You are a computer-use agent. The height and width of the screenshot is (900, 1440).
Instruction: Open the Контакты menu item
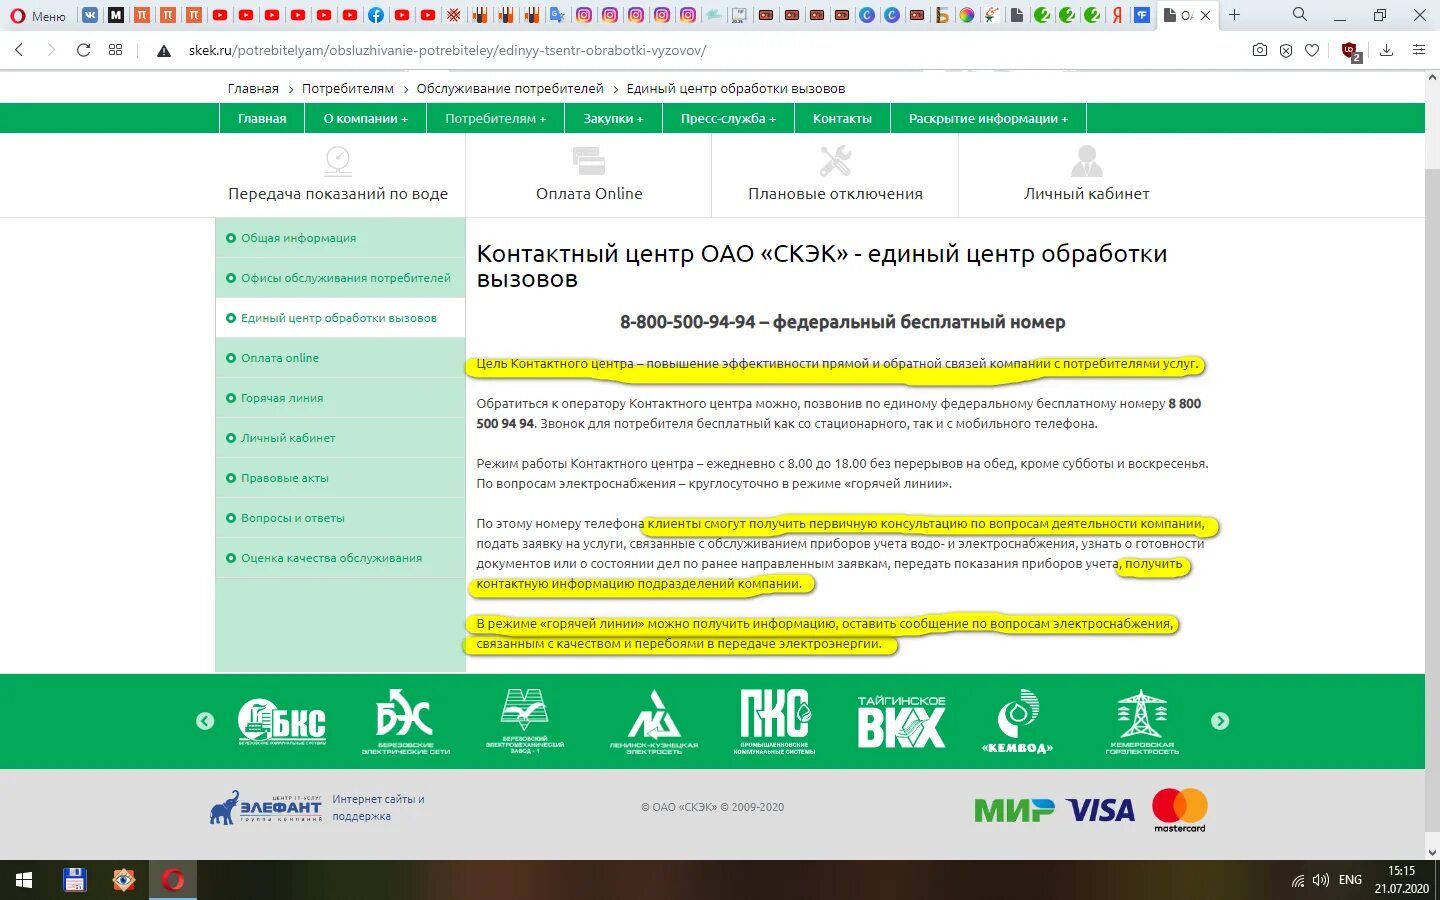coord(842,118)
